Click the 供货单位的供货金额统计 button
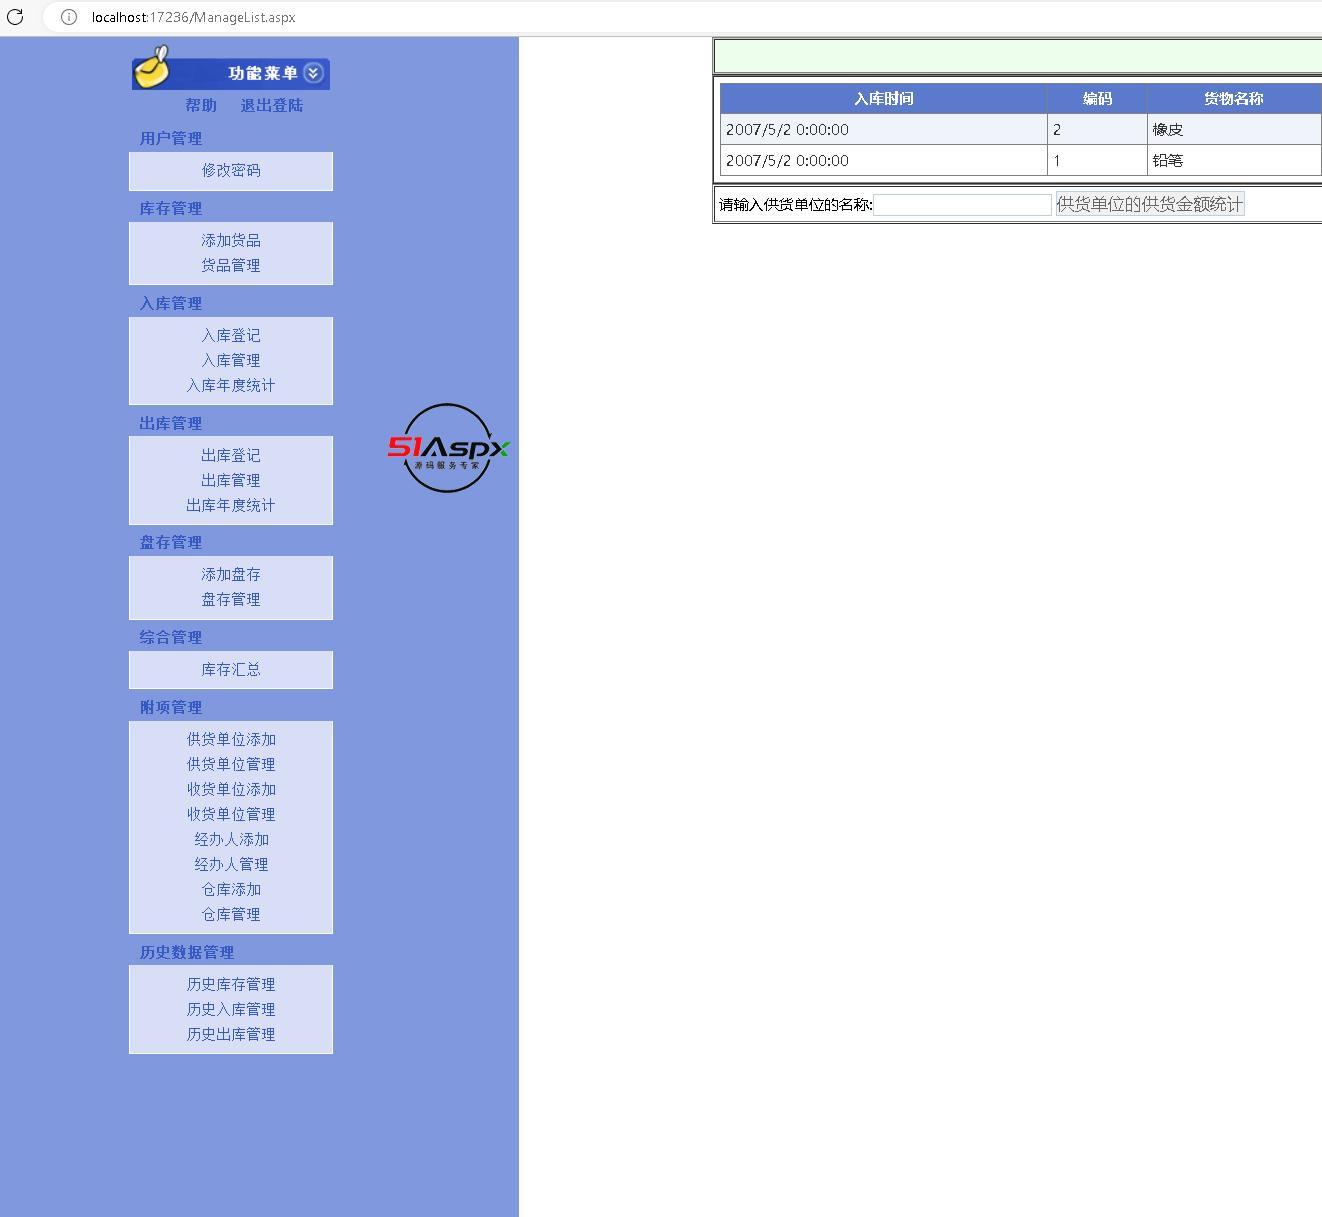This screenshot has height=1217, width=1322. [x=1150, y=204]
